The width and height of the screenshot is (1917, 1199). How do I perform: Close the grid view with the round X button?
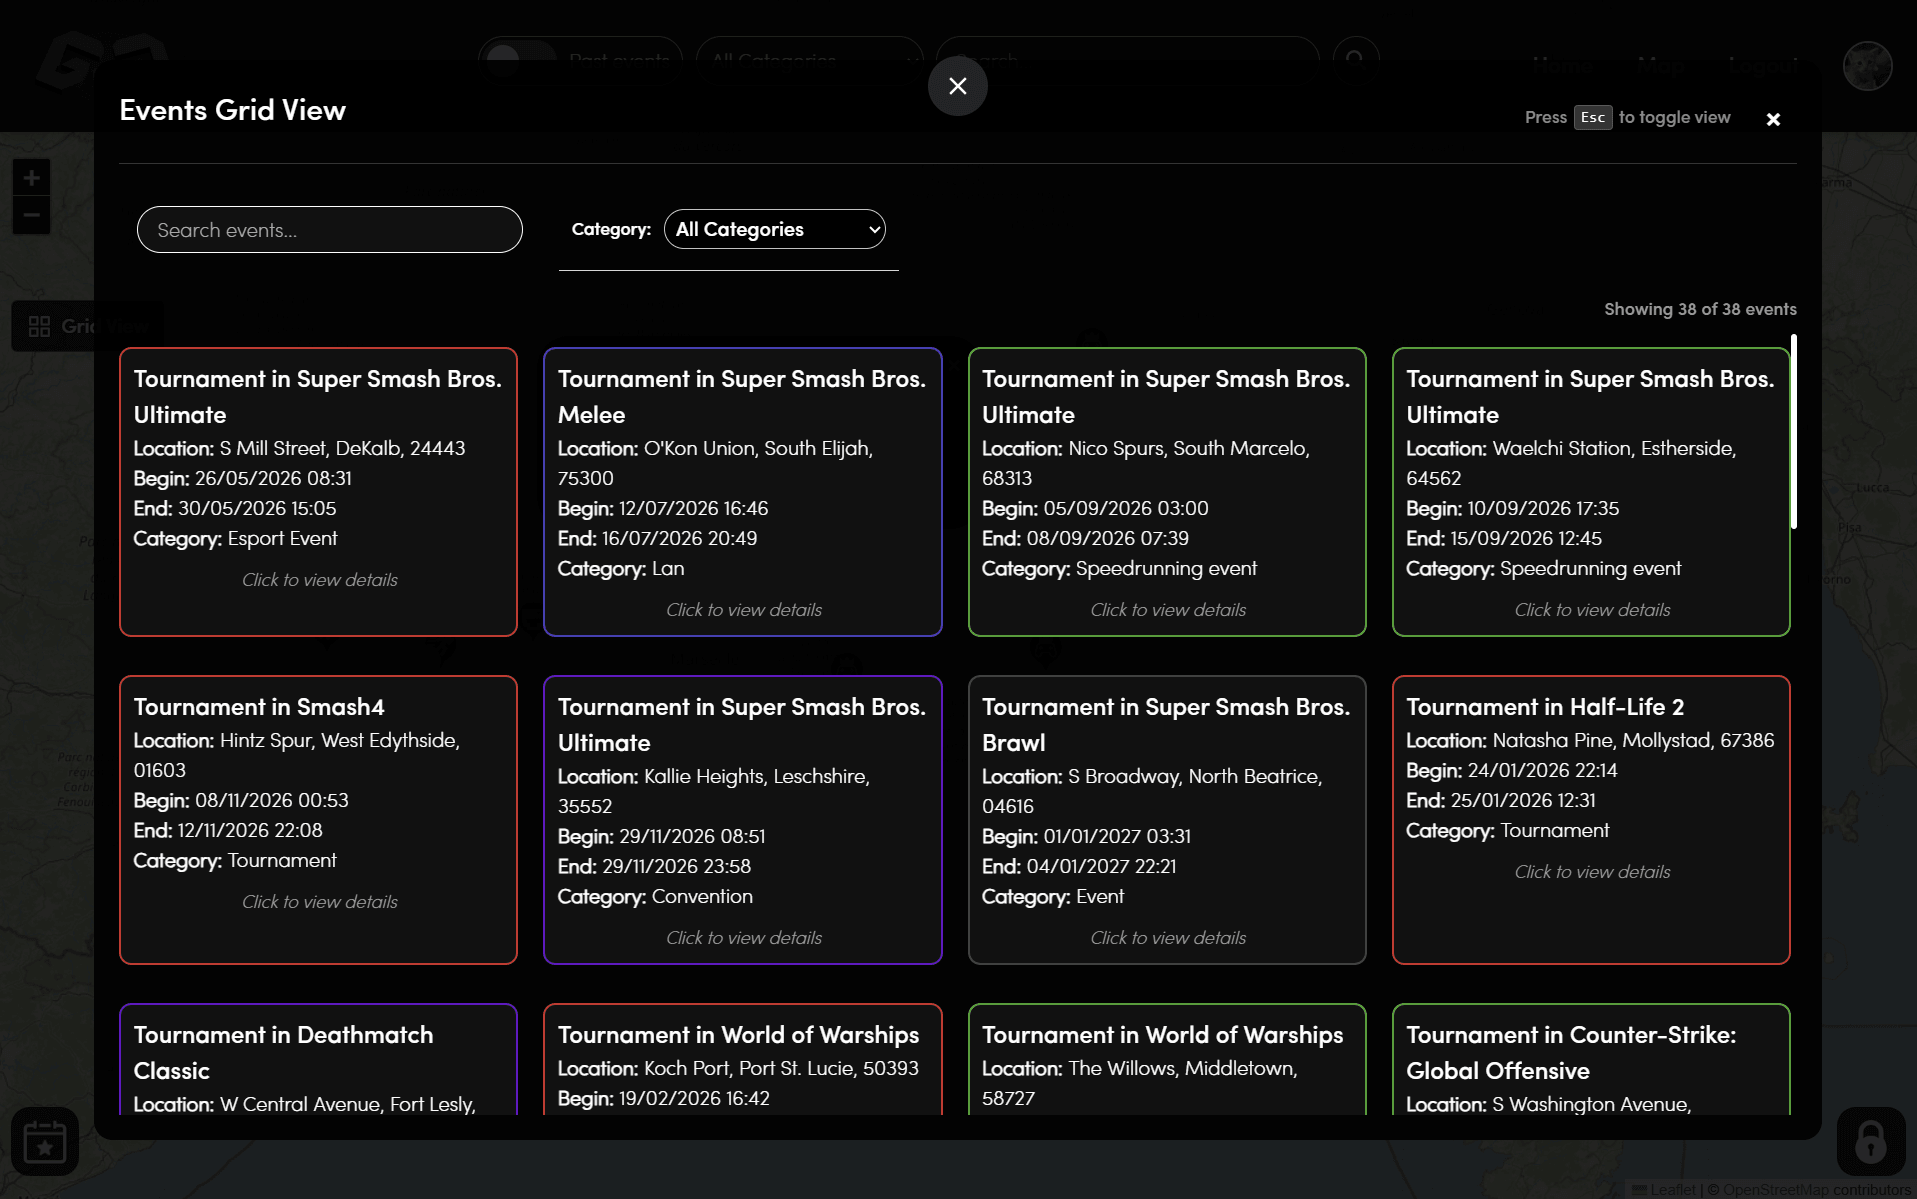(957, 87)
